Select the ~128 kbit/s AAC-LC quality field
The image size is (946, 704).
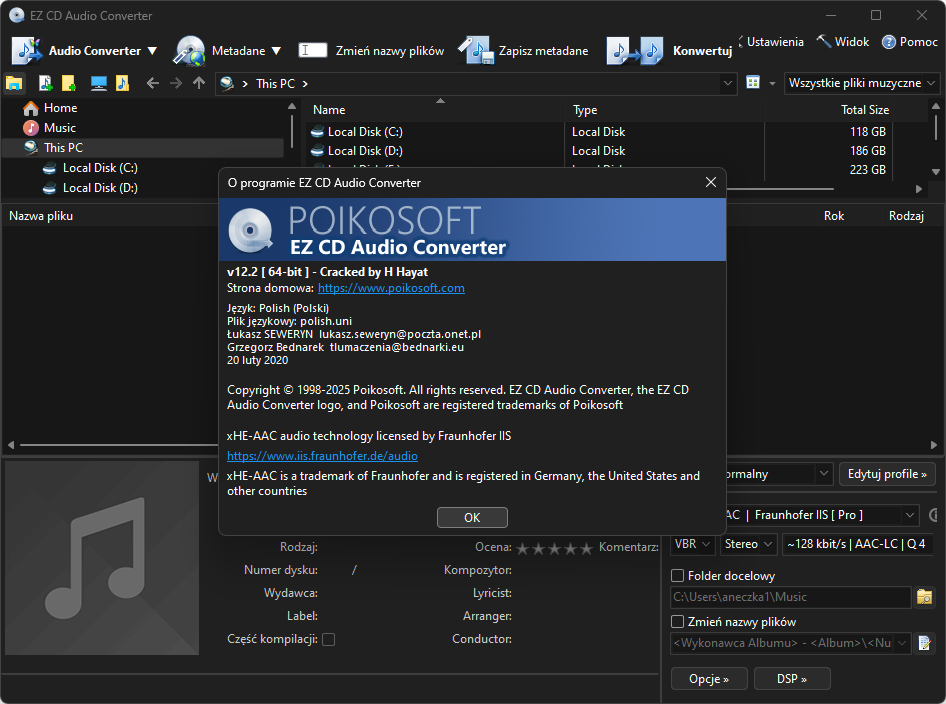(857, 544)
